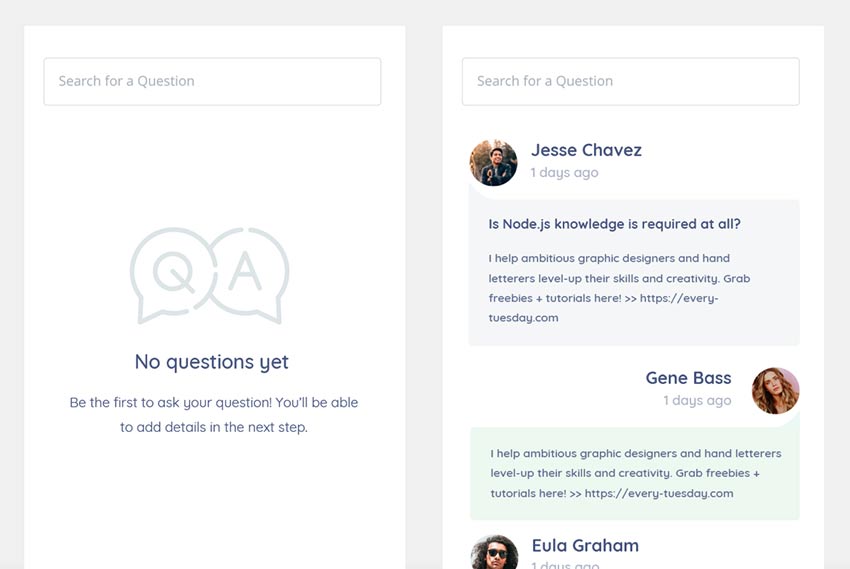Open the "Is Node.js knowledge is required" question
Image resolution: width=850 pixels, height=569 pixels.
click(x=614, y=224)
